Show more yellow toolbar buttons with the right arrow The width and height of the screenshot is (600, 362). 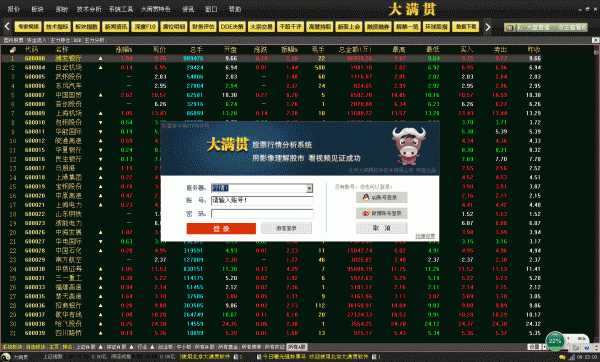point(488,26)
